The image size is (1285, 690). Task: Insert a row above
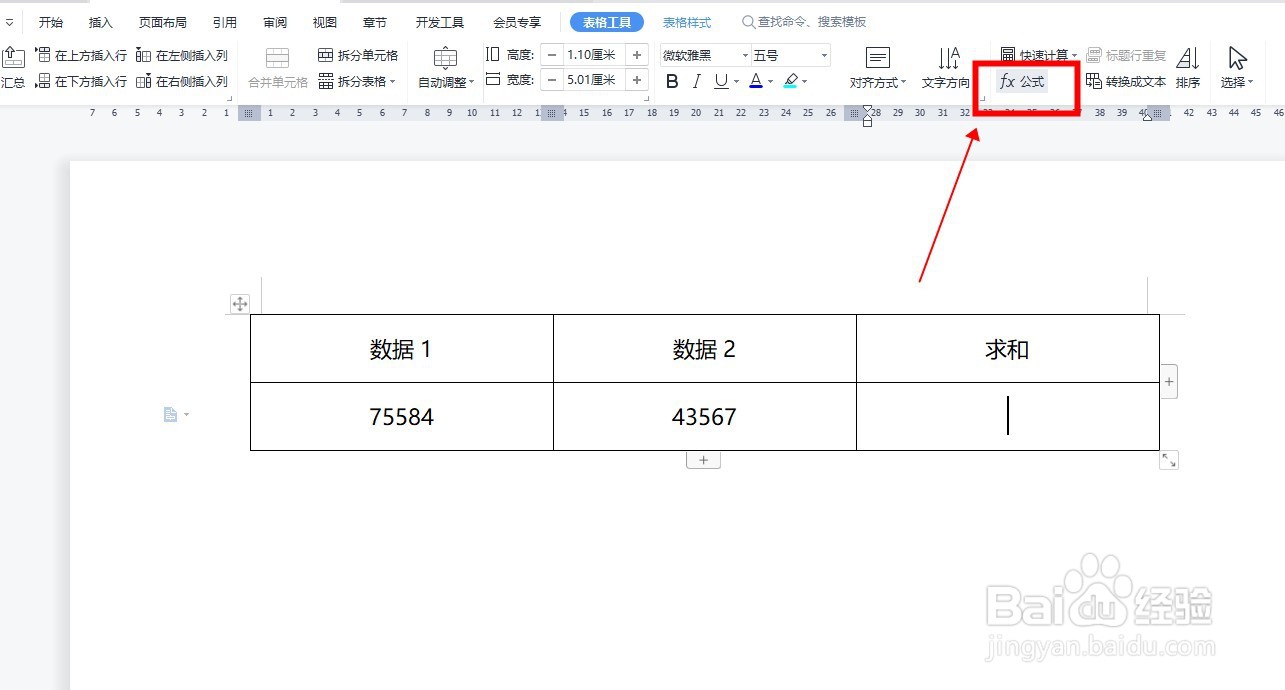click(x=81, y=55)
